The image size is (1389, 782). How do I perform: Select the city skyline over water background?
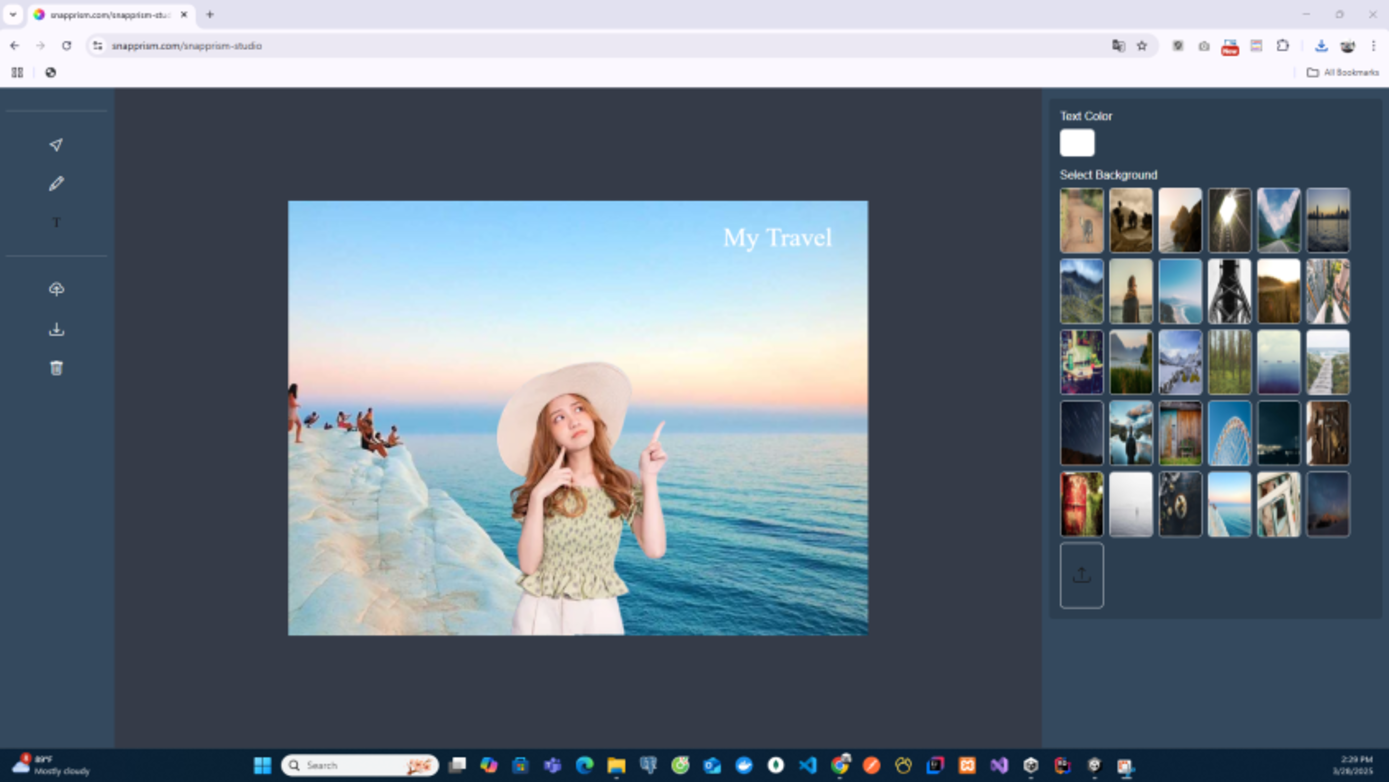1328,220
